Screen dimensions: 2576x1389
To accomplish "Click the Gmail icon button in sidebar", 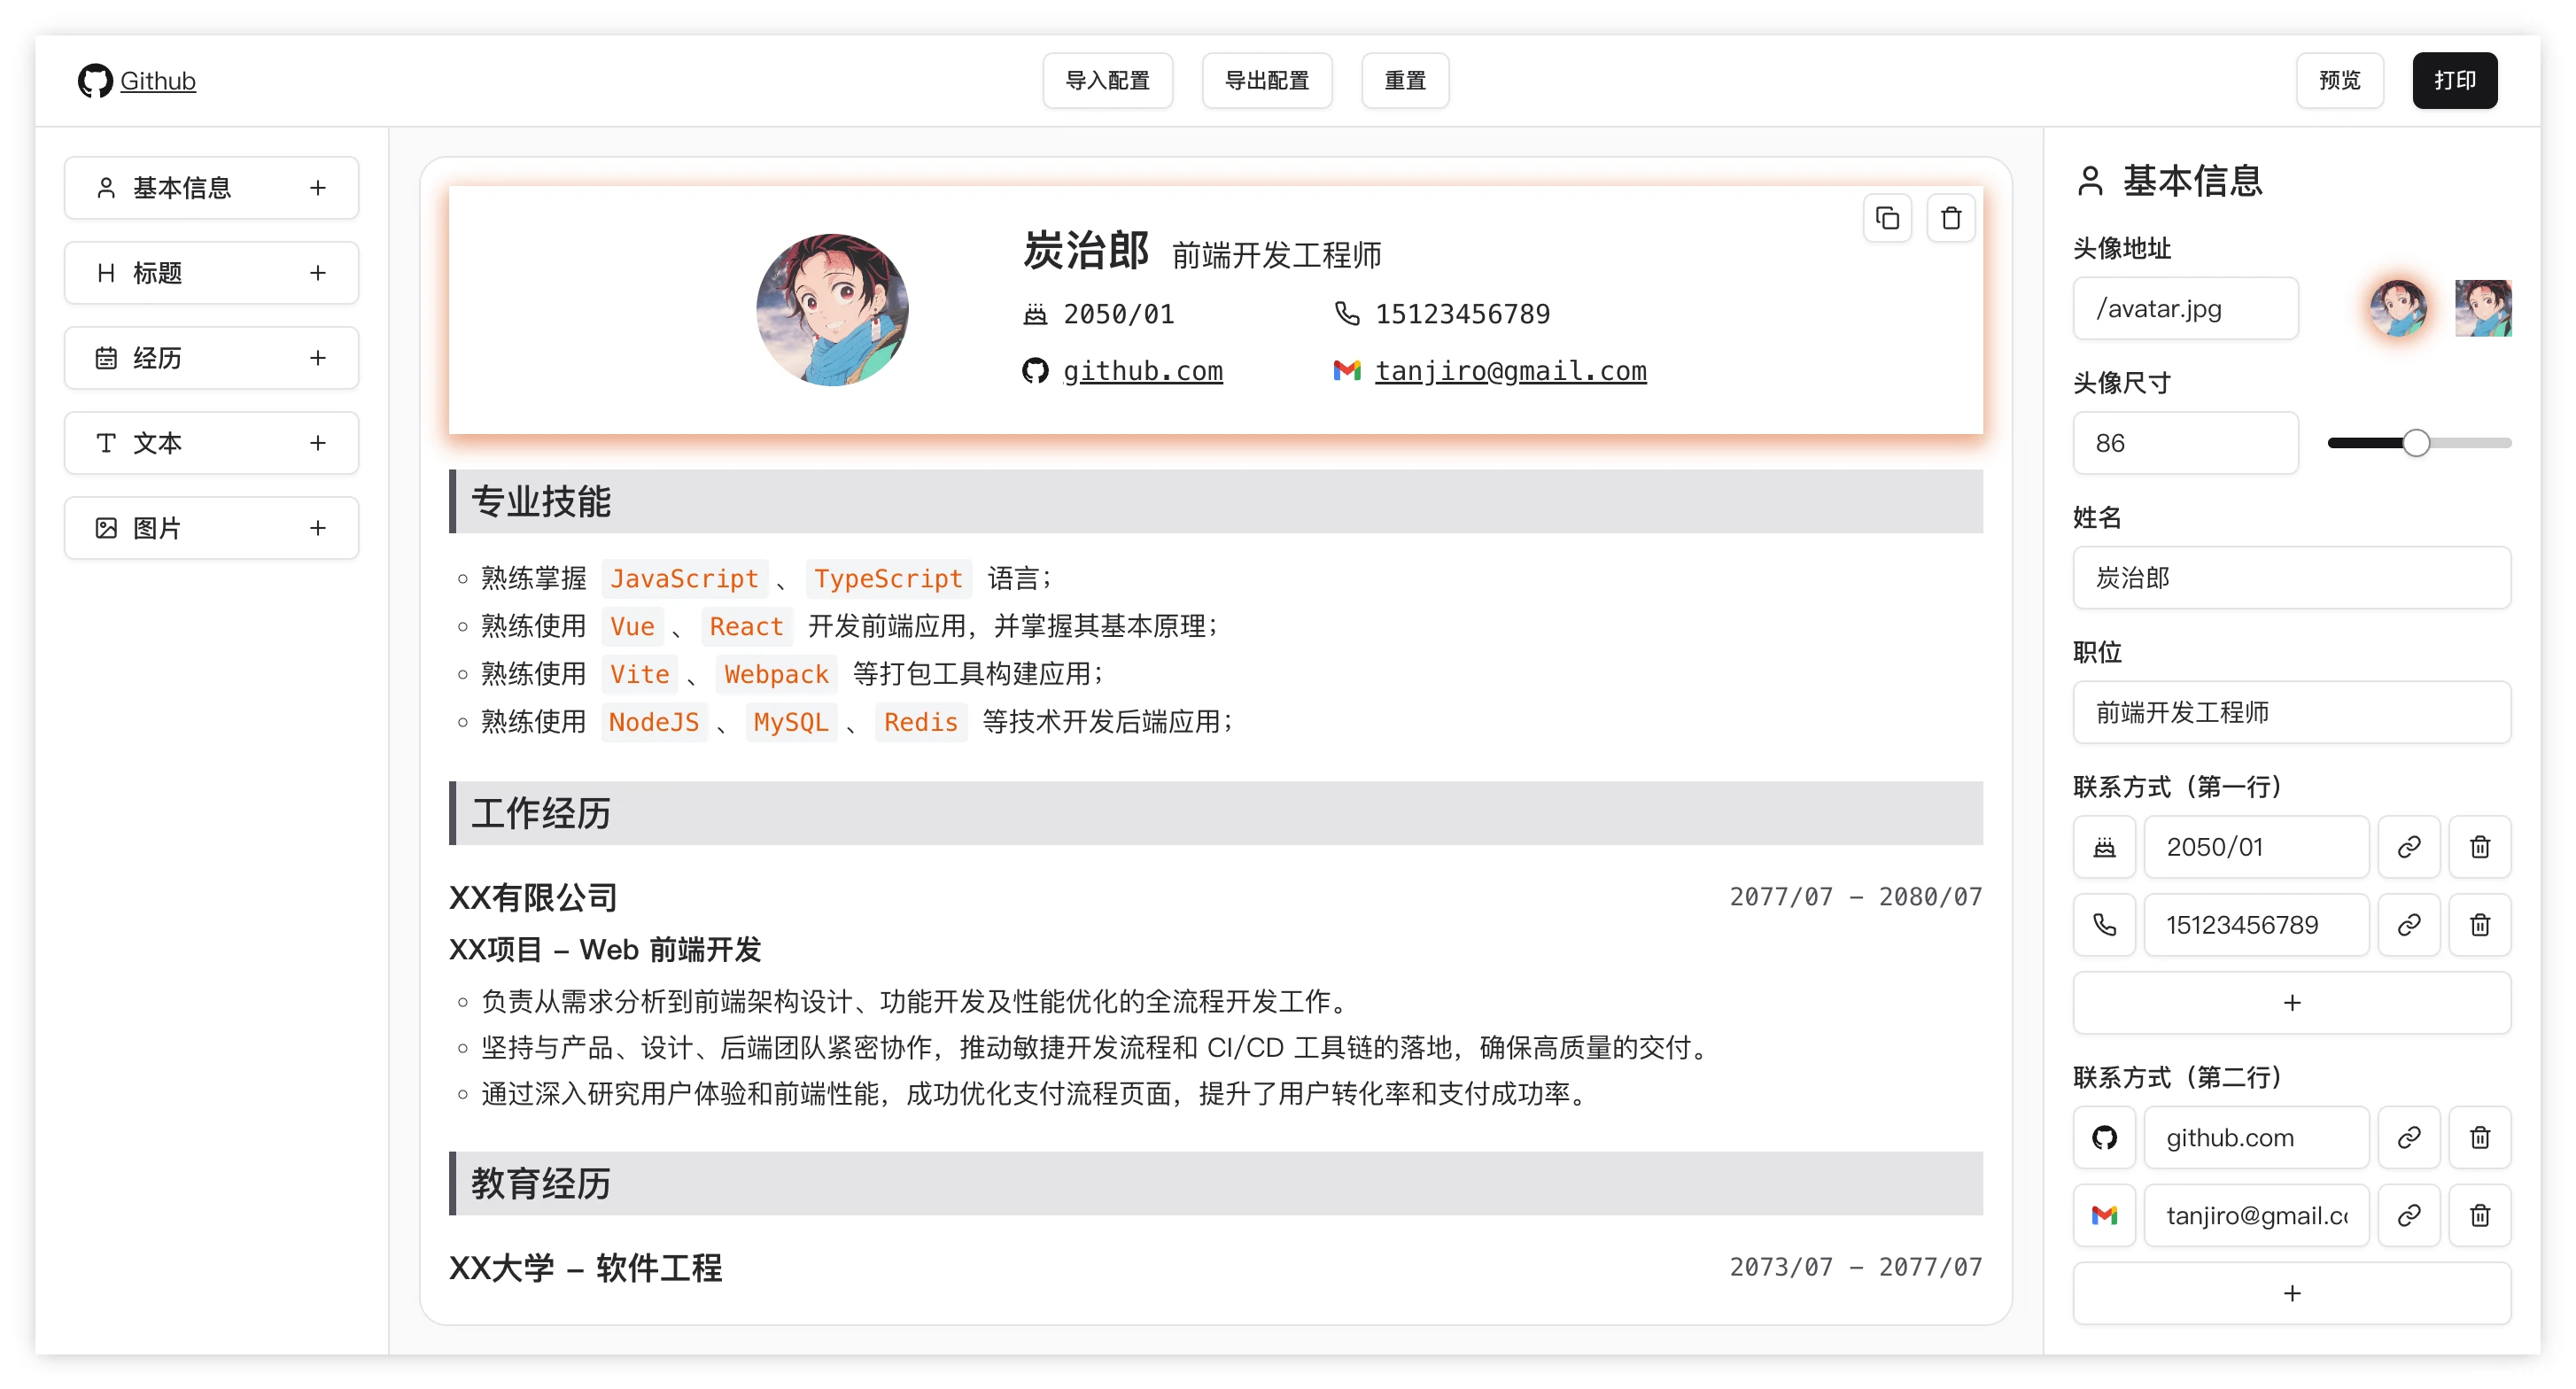I will click(x=2104, y=1215).
